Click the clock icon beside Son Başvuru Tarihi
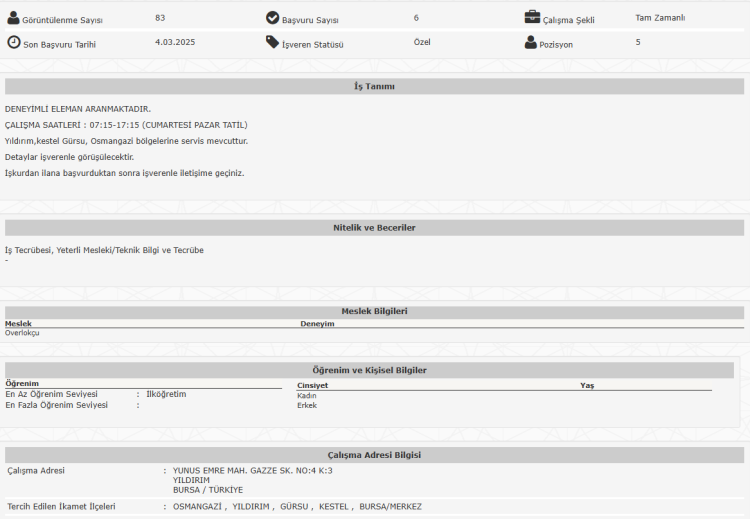 (13, 42)
